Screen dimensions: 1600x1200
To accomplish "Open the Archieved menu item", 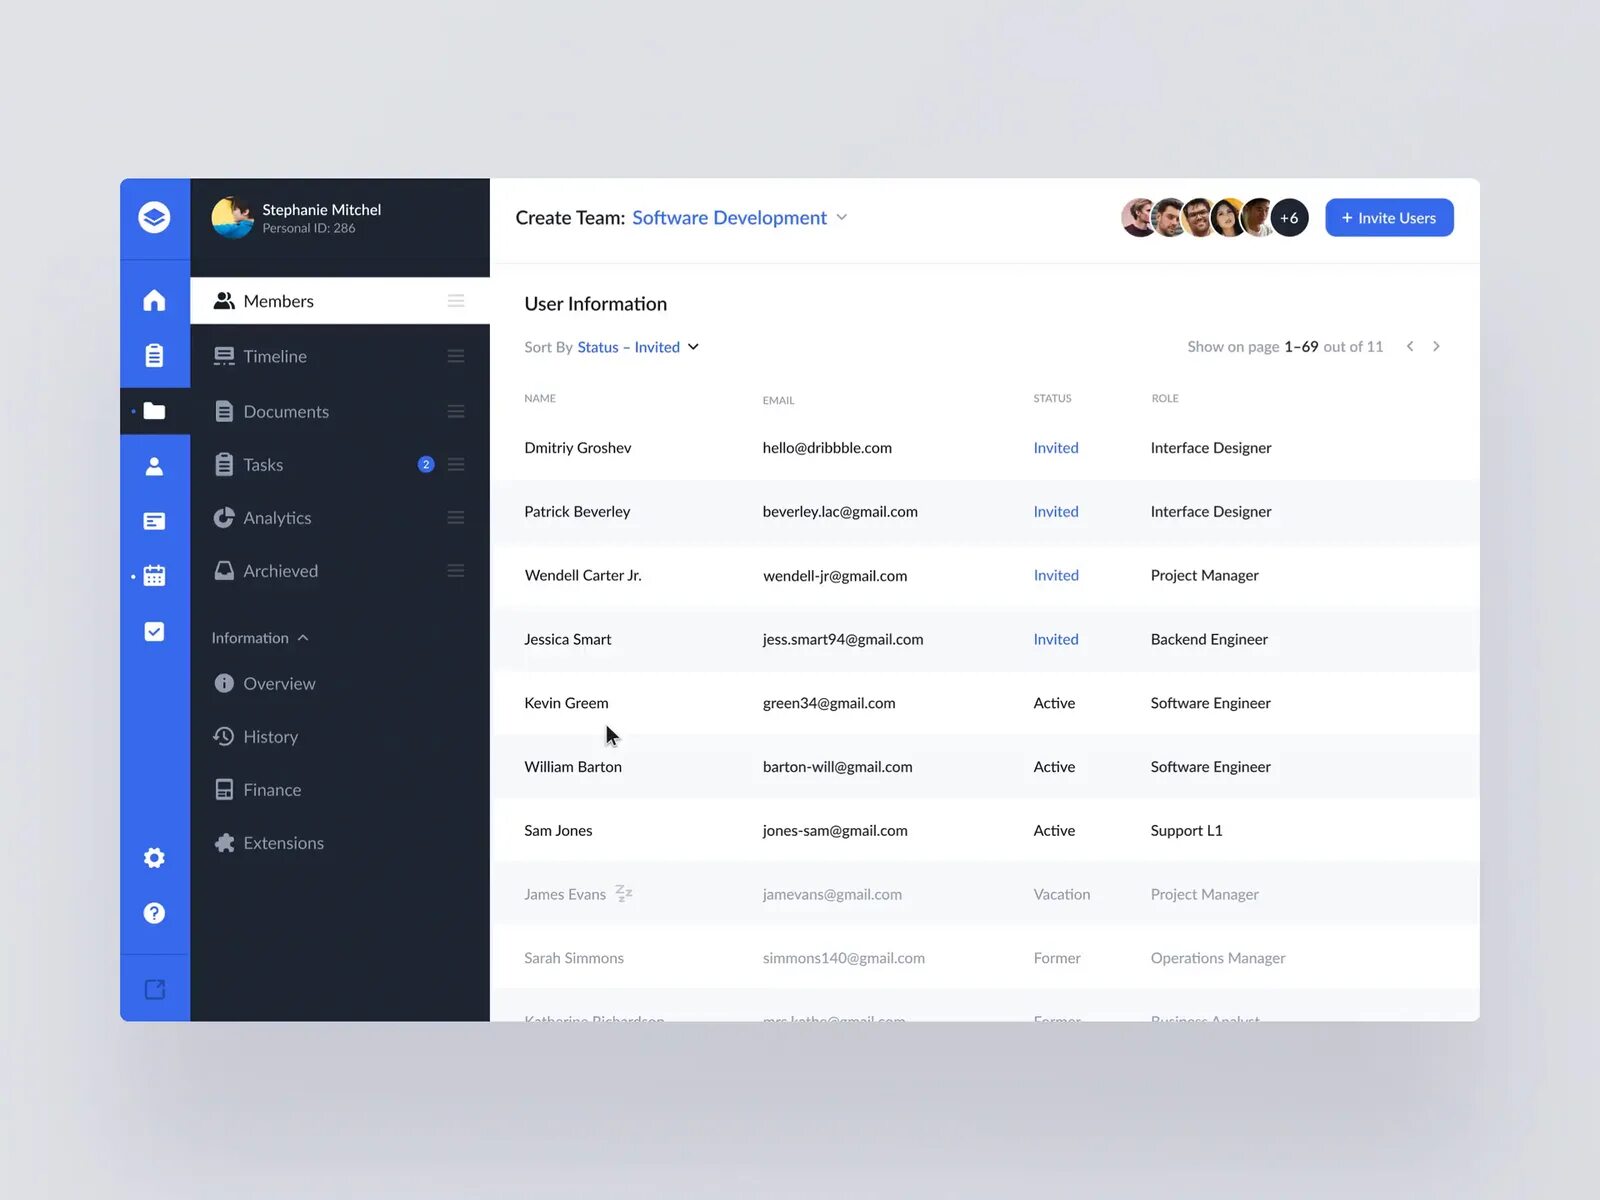I will 340,571.
